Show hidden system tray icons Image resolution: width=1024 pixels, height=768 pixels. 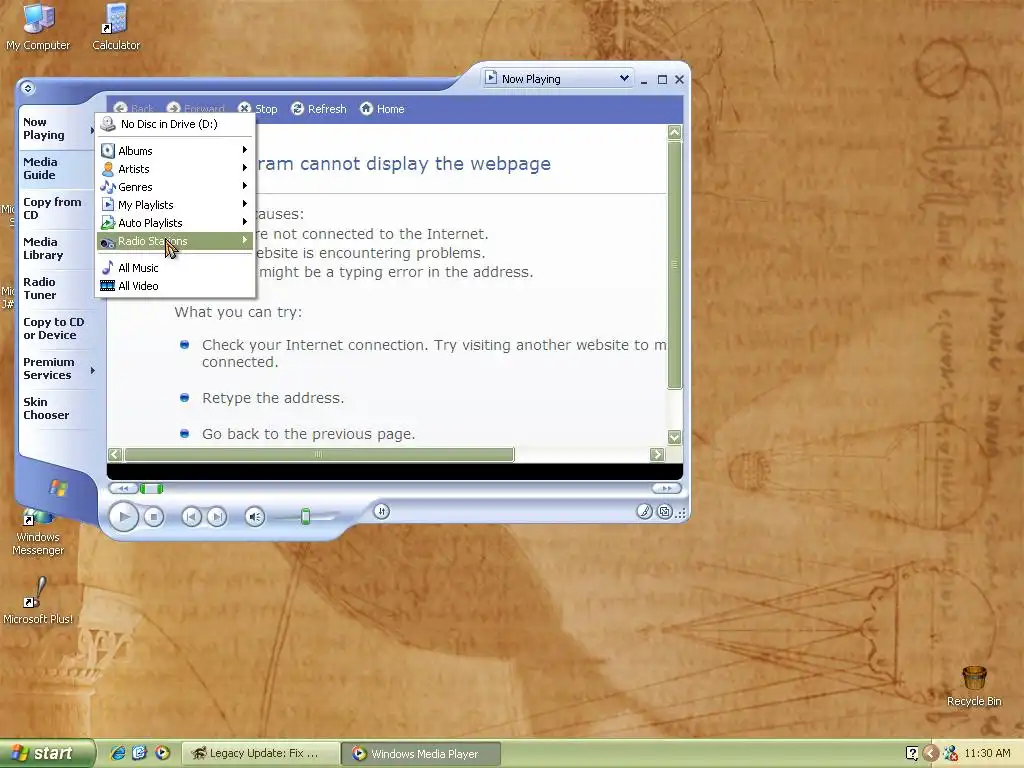pos(931,754)
